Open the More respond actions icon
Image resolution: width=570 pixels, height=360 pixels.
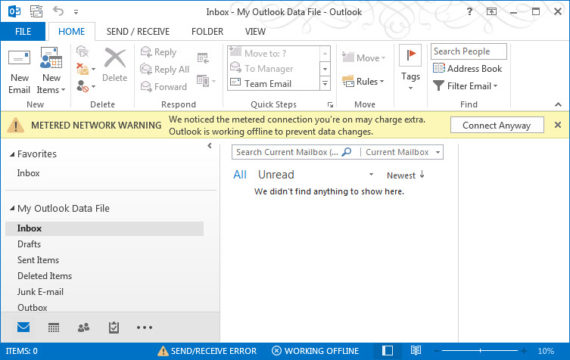coord(206,81)
